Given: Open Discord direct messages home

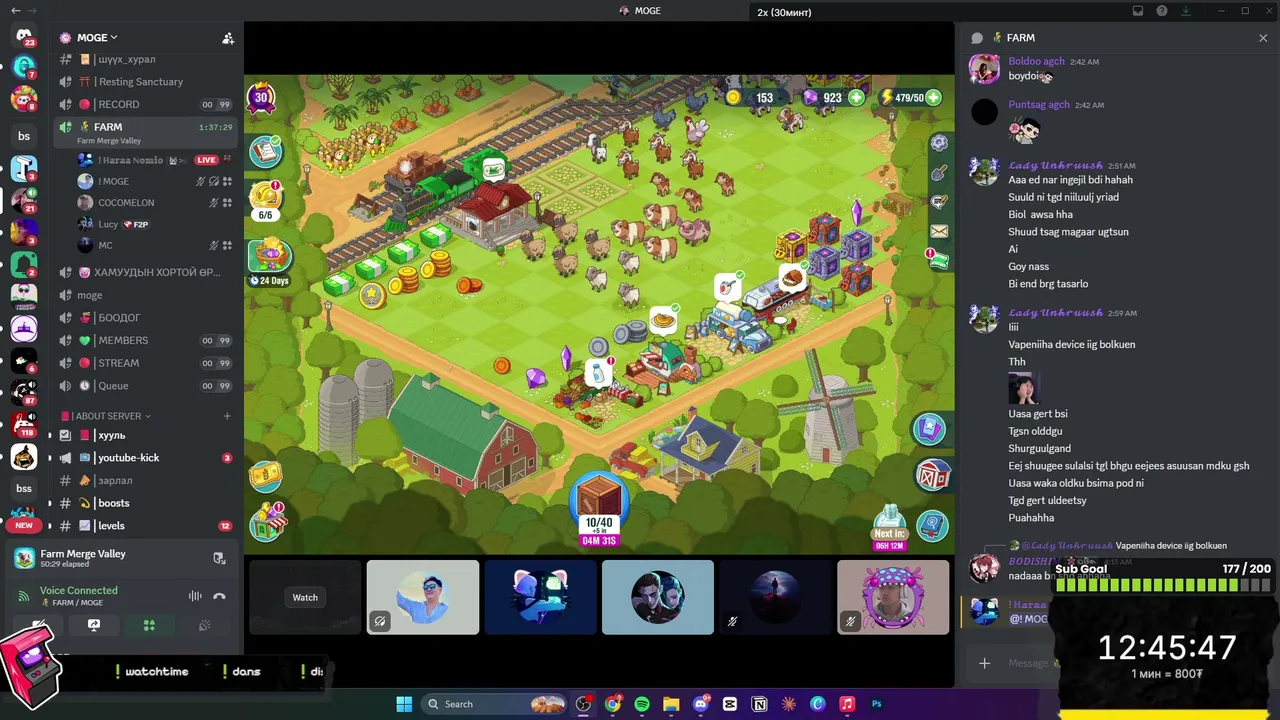Looking at the screenshot, I should click(x=24, y=37).
